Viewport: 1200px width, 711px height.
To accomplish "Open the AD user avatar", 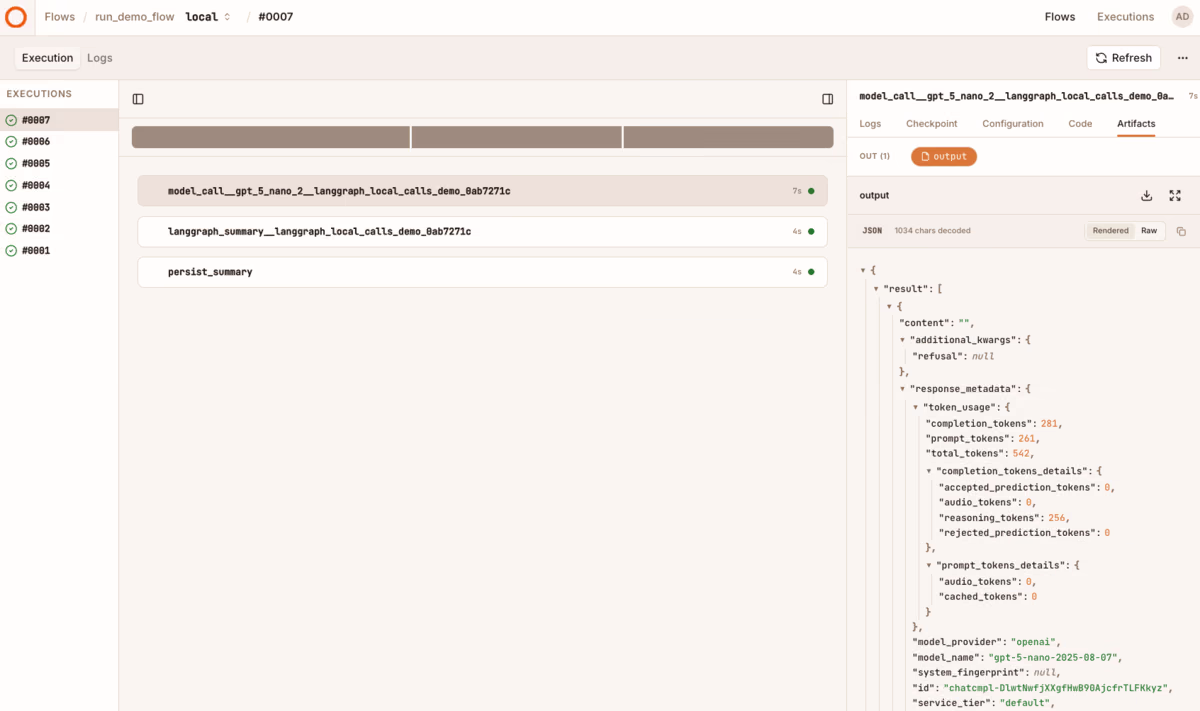I will tap(1181, 17).
